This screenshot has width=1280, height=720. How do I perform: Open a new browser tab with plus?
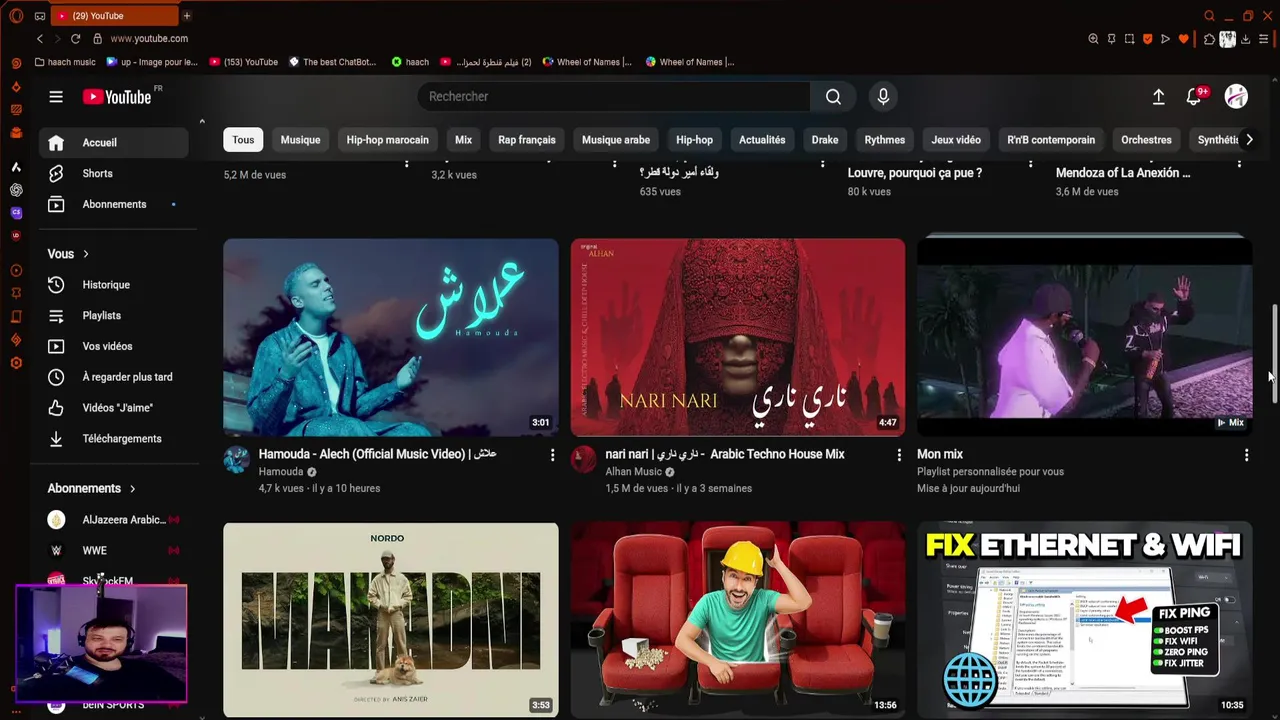pyautogui.click(x=186, y=16)
